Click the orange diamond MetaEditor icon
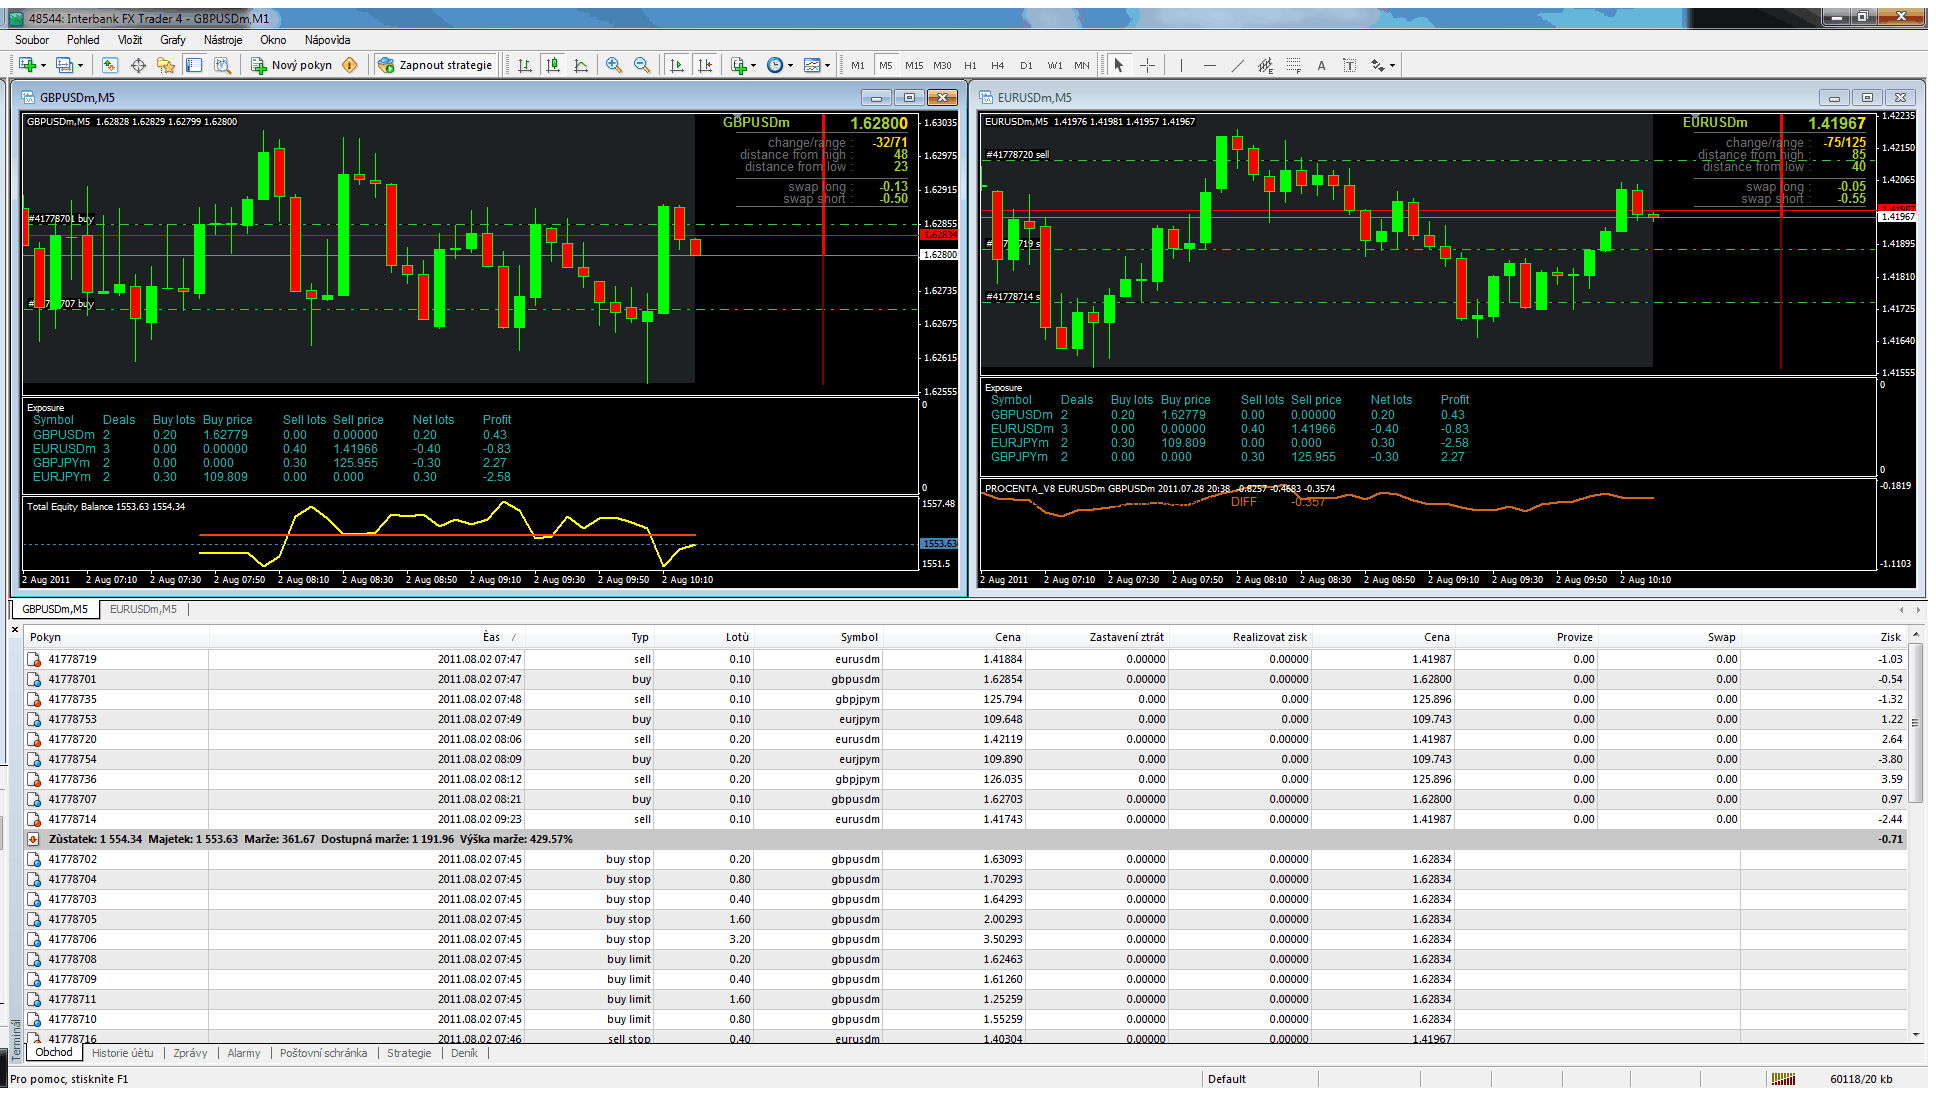Screen dimensions: 1936x1096 pos(350,65)
